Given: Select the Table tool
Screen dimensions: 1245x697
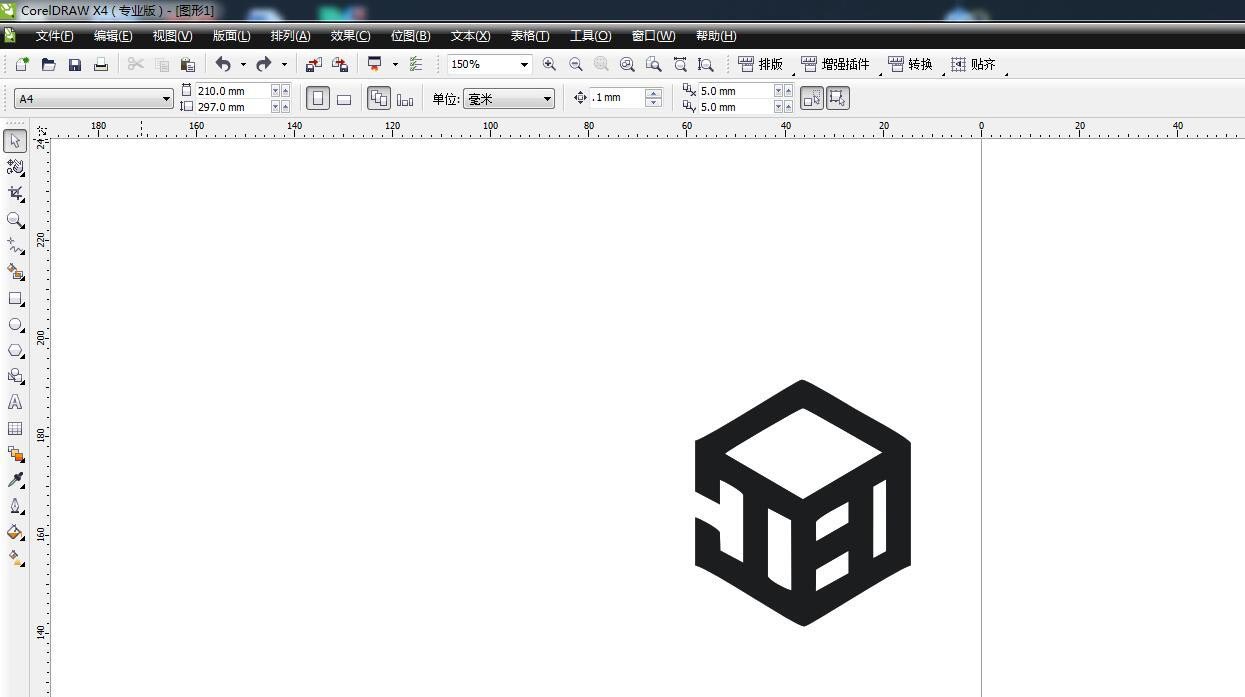Looking at the screenshot, I should [x=15, y=429].
